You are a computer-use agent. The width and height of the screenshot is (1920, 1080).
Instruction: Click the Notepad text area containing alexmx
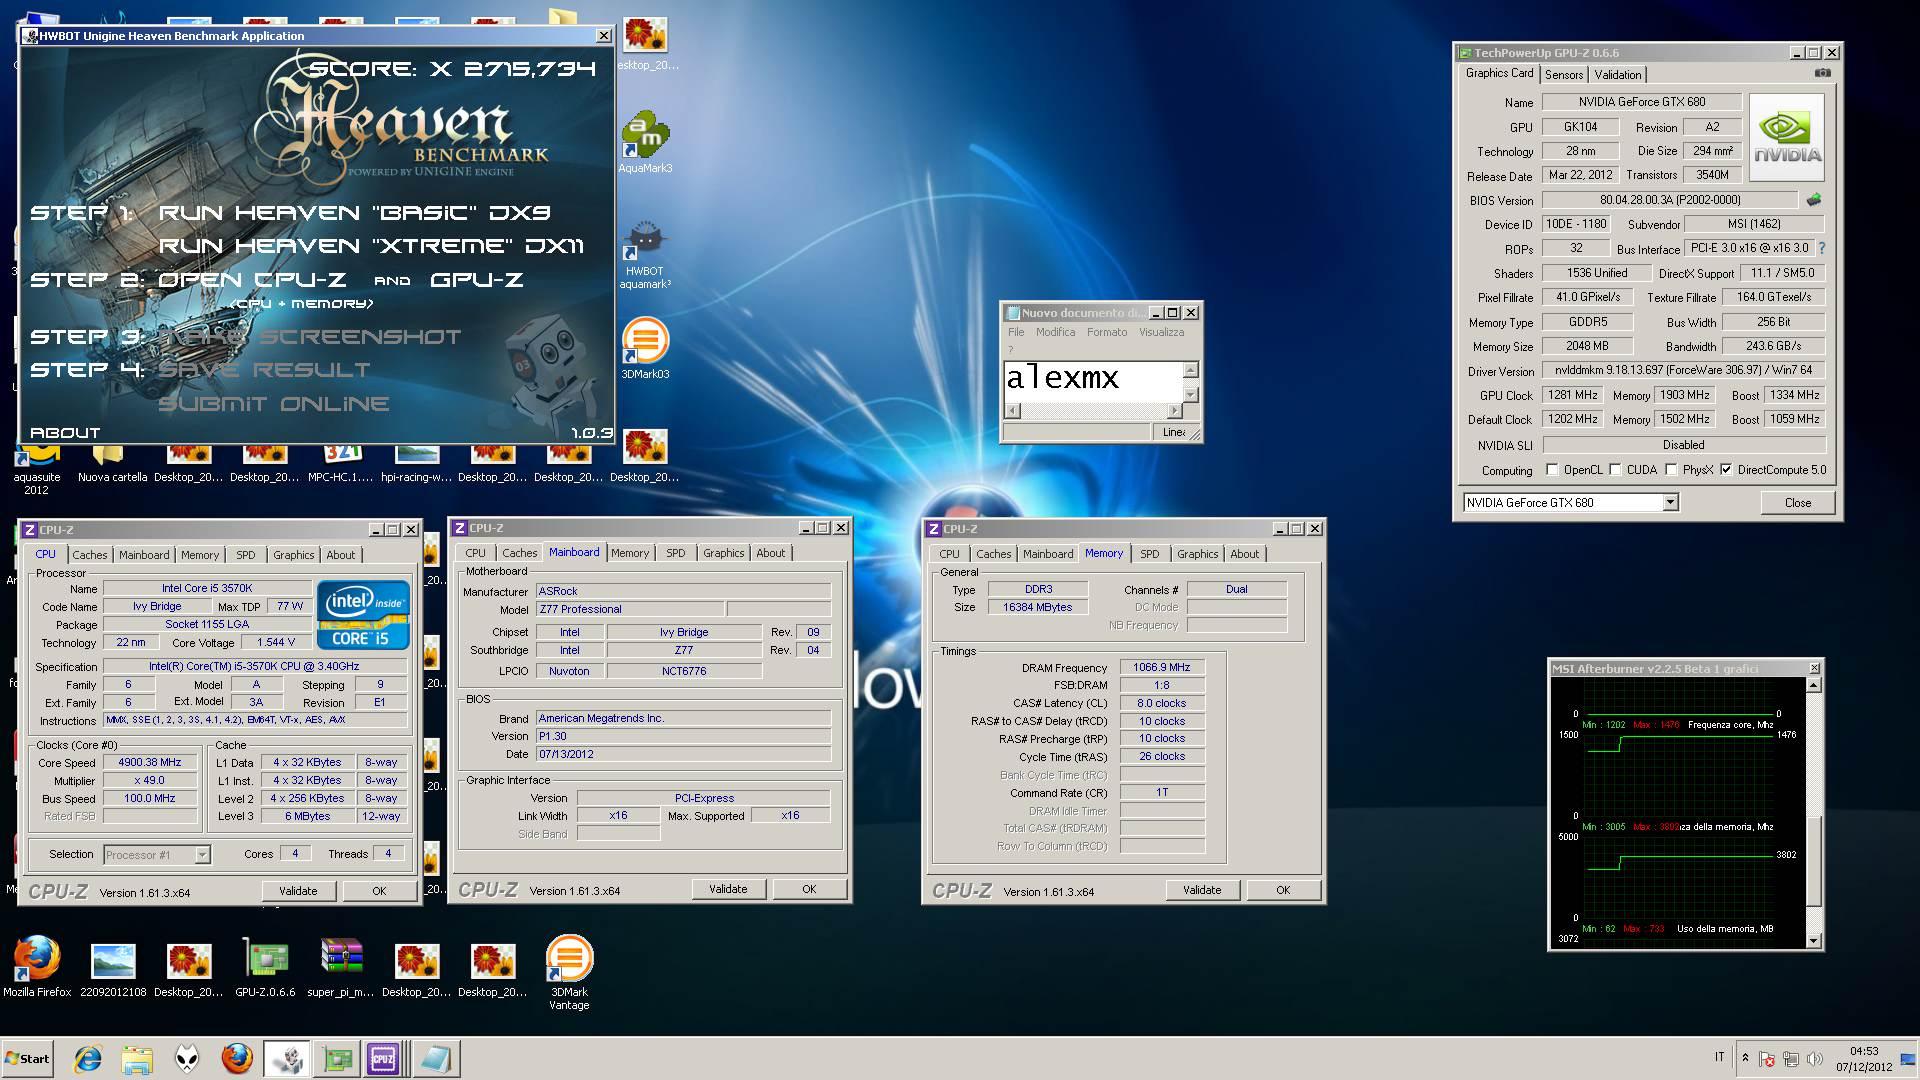tap(1093, 382)
